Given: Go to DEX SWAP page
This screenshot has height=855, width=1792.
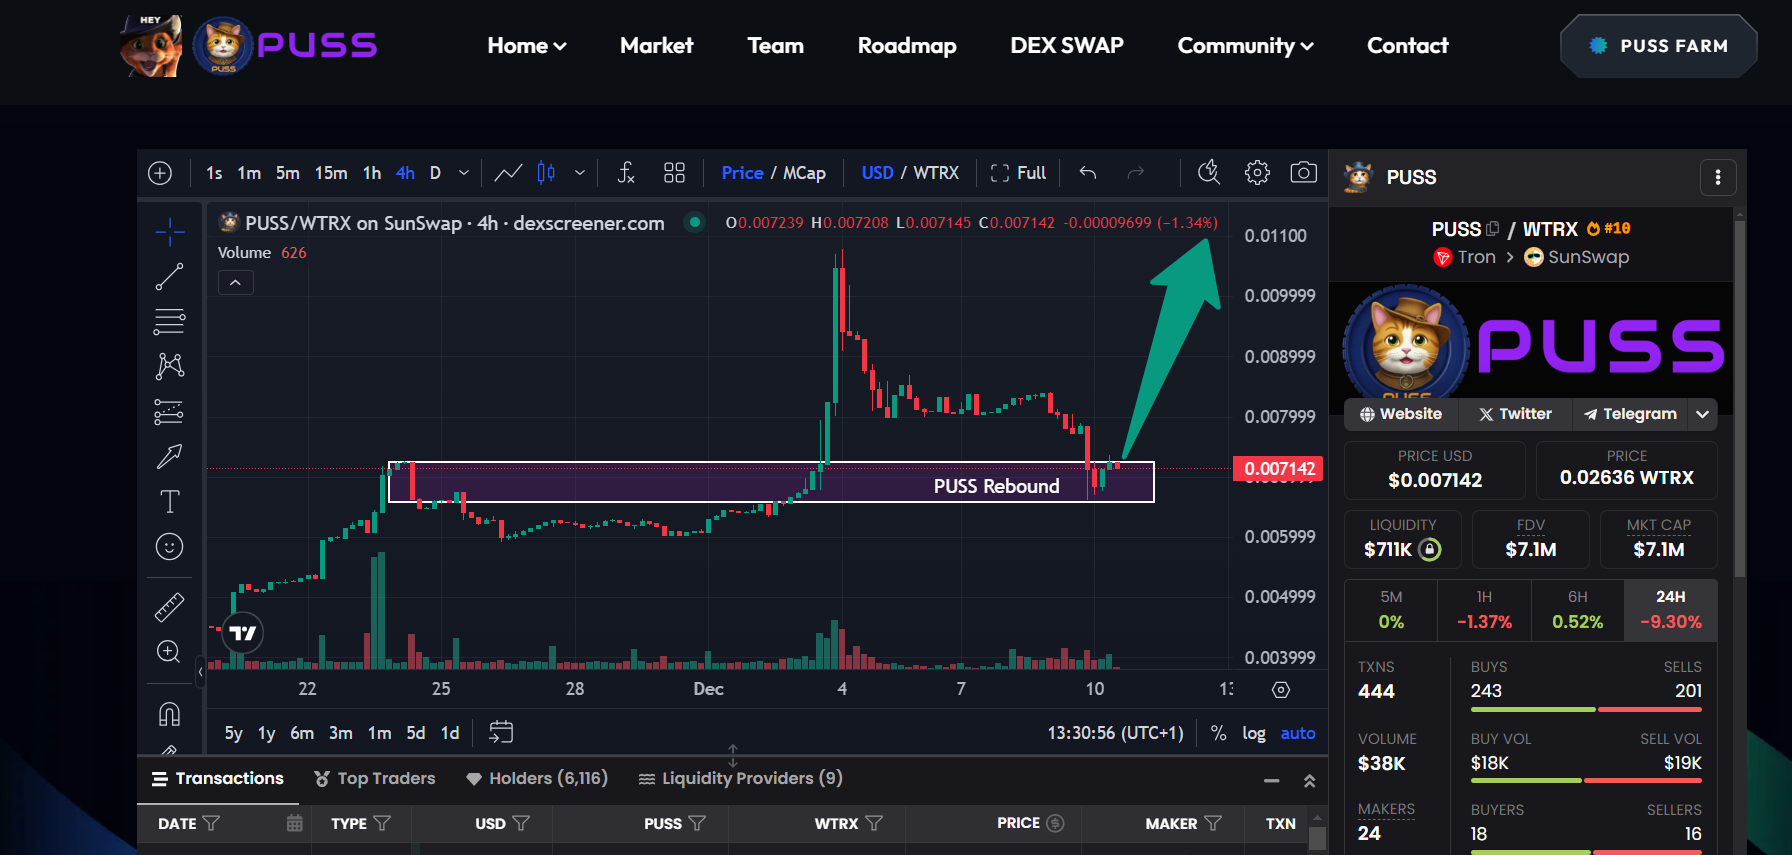Looking at the screenshot, I should pos(1067,46).
